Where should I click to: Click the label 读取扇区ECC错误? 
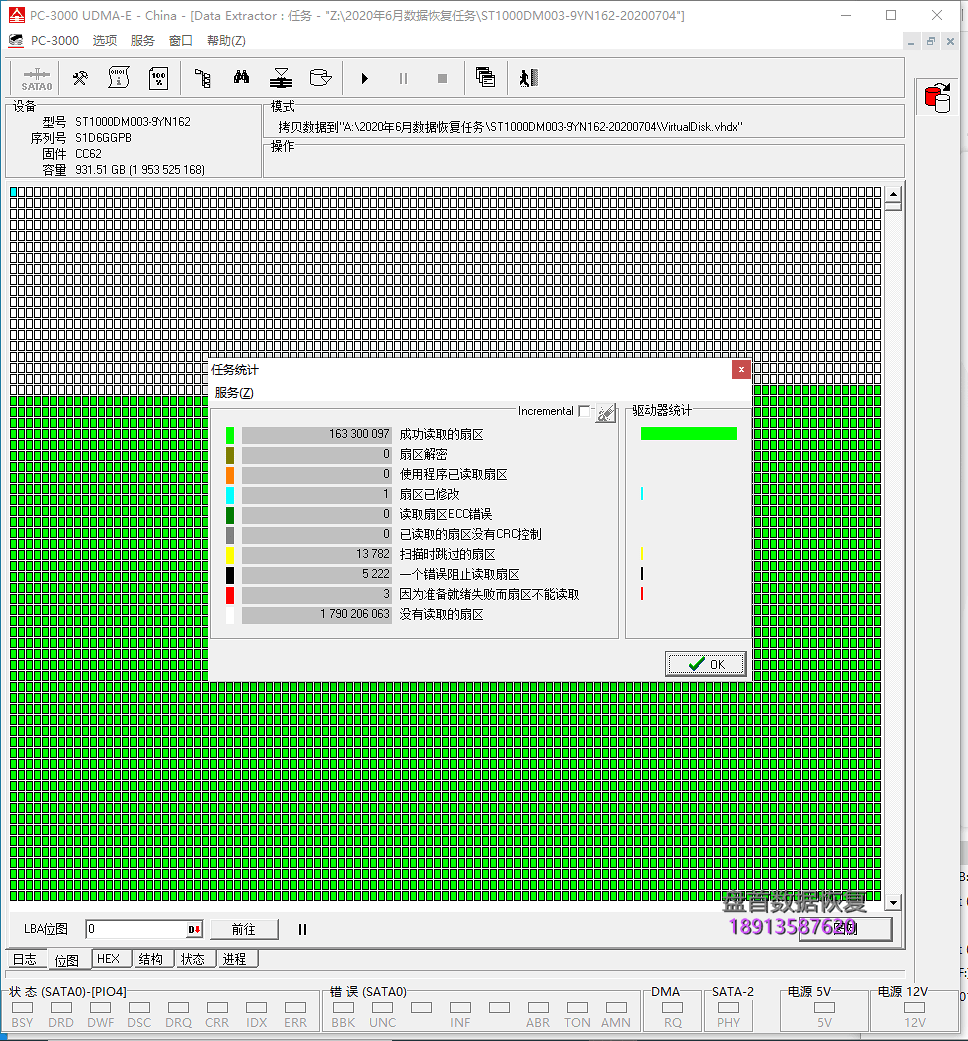coord(445,514)
